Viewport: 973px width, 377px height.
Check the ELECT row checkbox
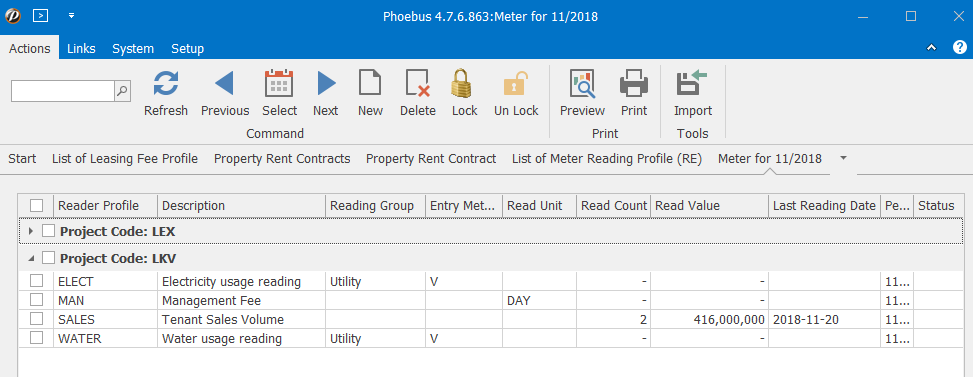click(37, 281)
